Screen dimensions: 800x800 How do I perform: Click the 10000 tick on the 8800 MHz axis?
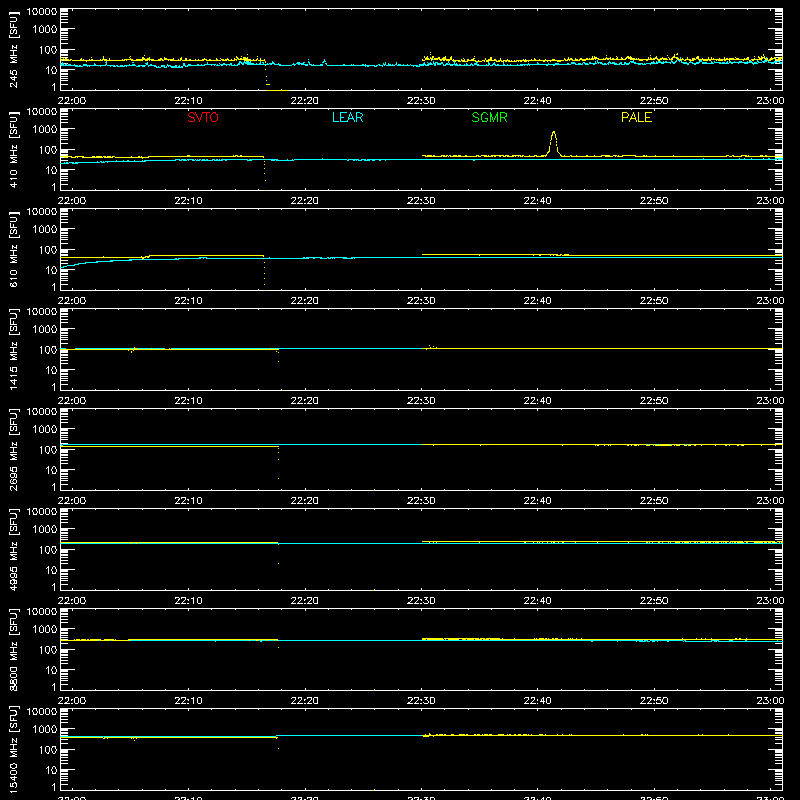42,612
